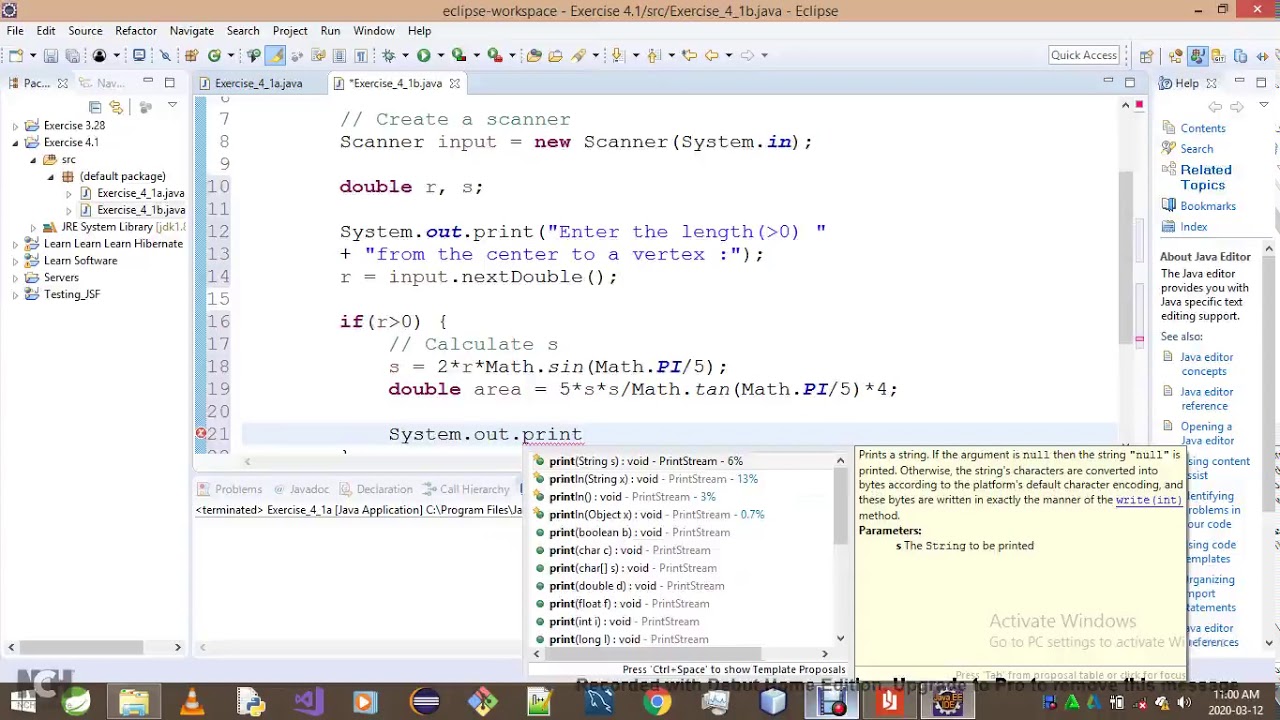Select Learn Software project

click(x=80, y=261)
